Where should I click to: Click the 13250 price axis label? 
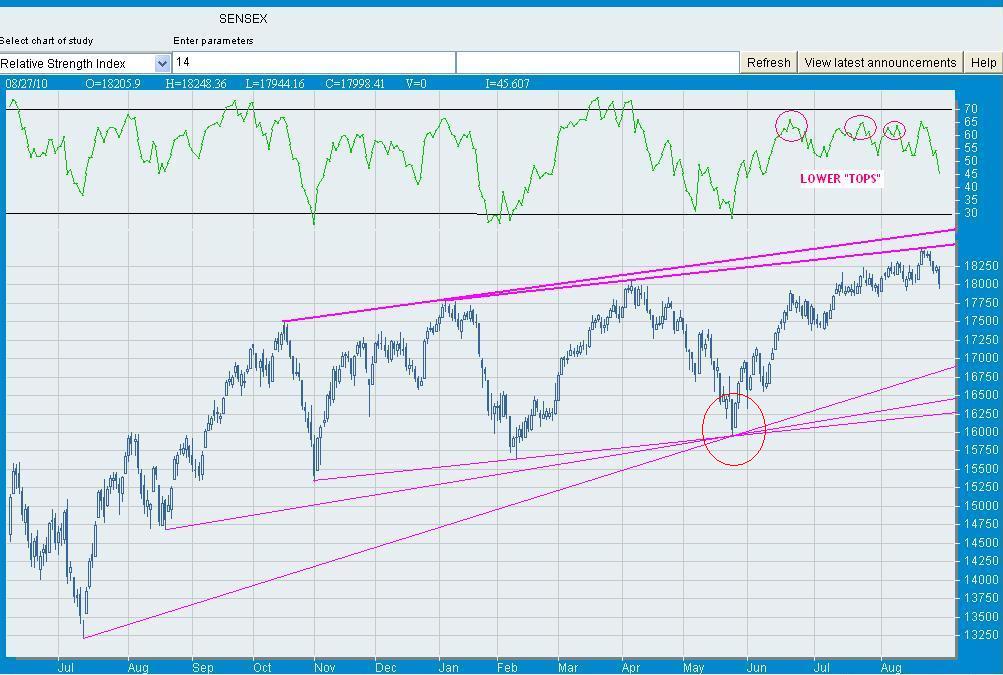tap(981, 635)
